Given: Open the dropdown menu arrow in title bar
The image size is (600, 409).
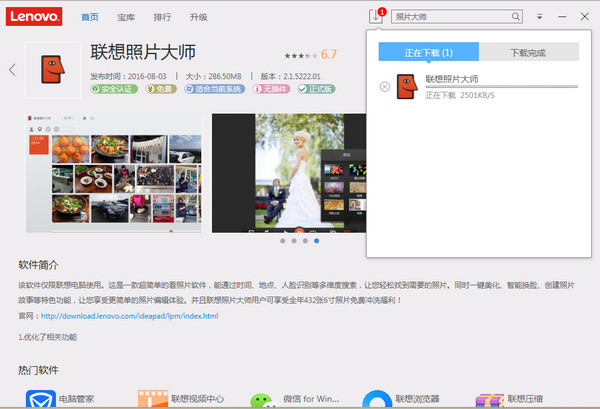Looking at the screenshot, I should [540, 17].
